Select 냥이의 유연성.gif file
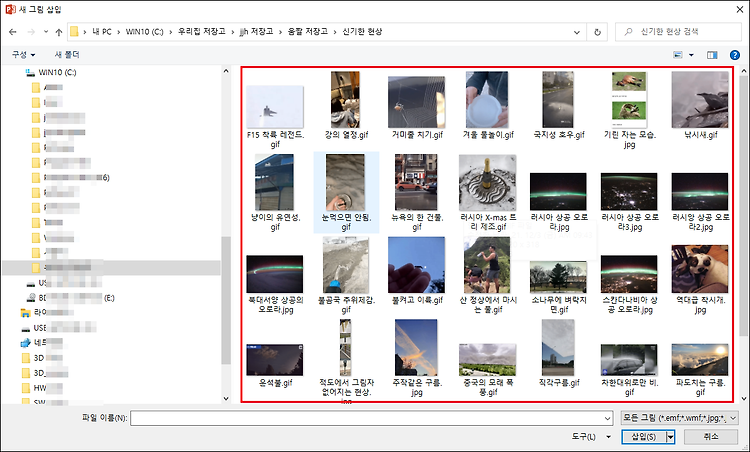 pyautogui.click(x=275, y=193)
